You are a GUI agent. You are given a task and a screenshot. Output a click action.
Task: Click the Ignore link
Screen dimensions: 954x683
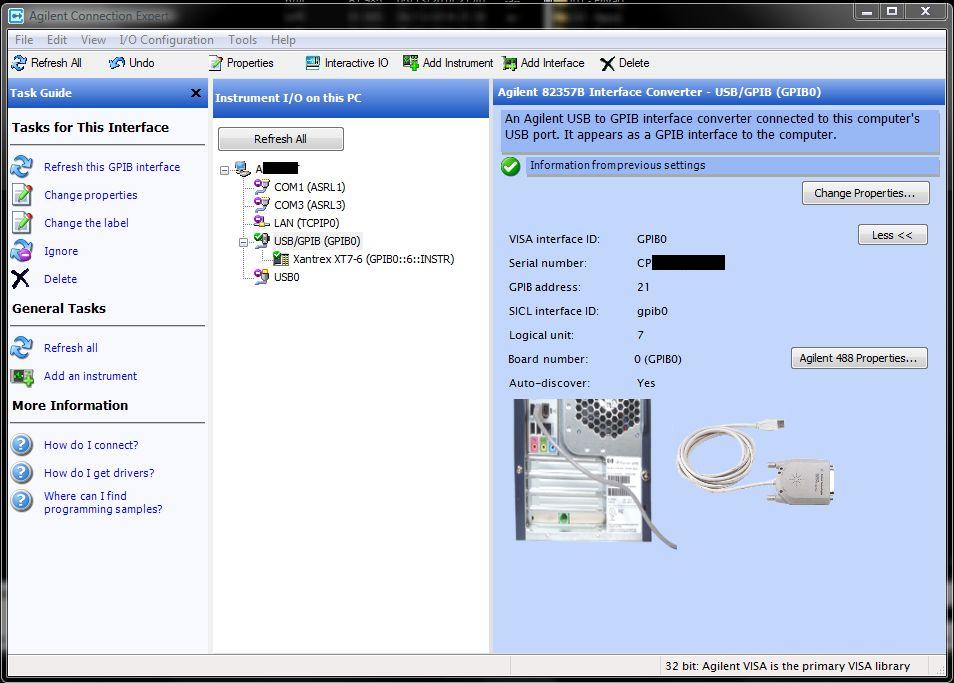(61, 251)
